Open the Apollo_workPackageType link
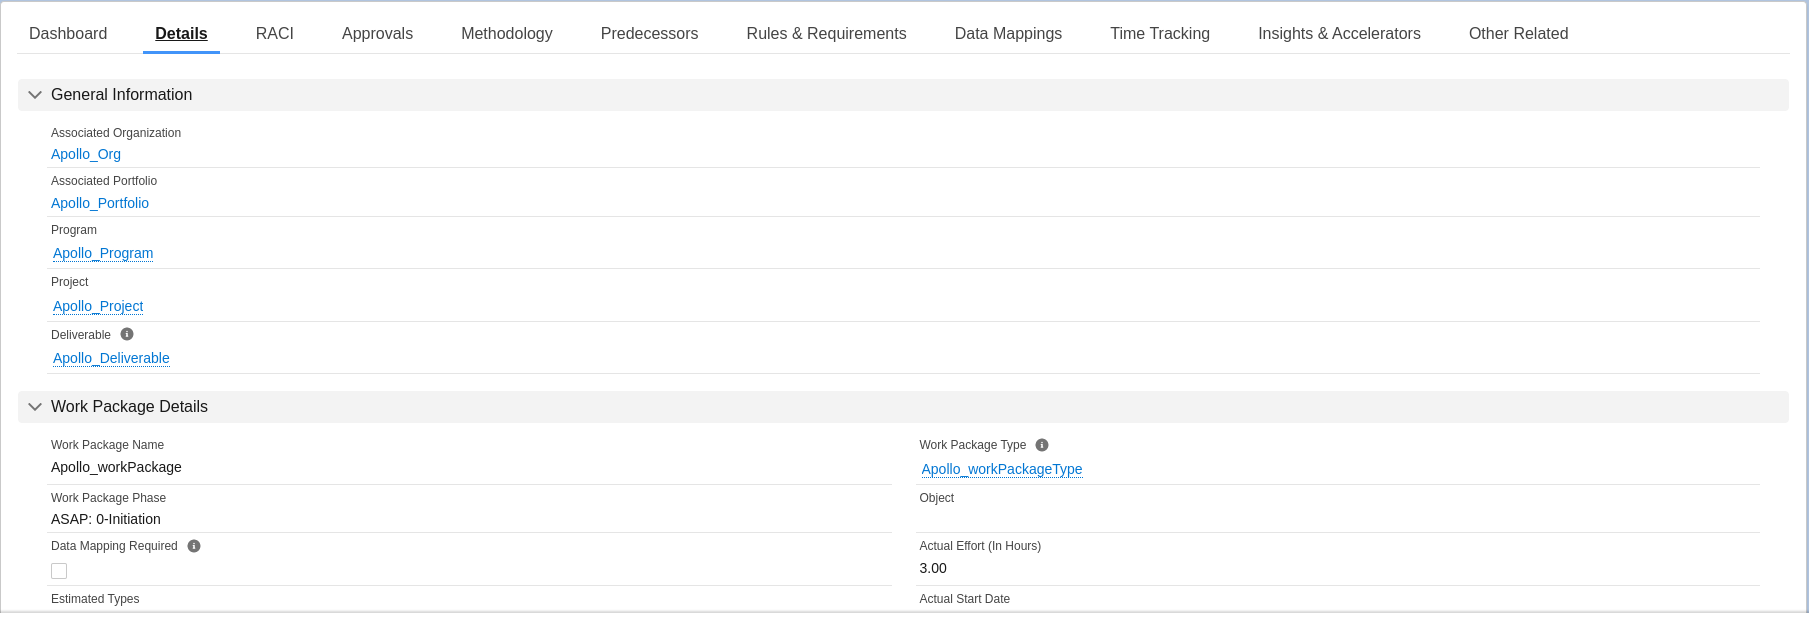Image resolution: width=1809 pixels, height=619 pixels. [1002, 469]
